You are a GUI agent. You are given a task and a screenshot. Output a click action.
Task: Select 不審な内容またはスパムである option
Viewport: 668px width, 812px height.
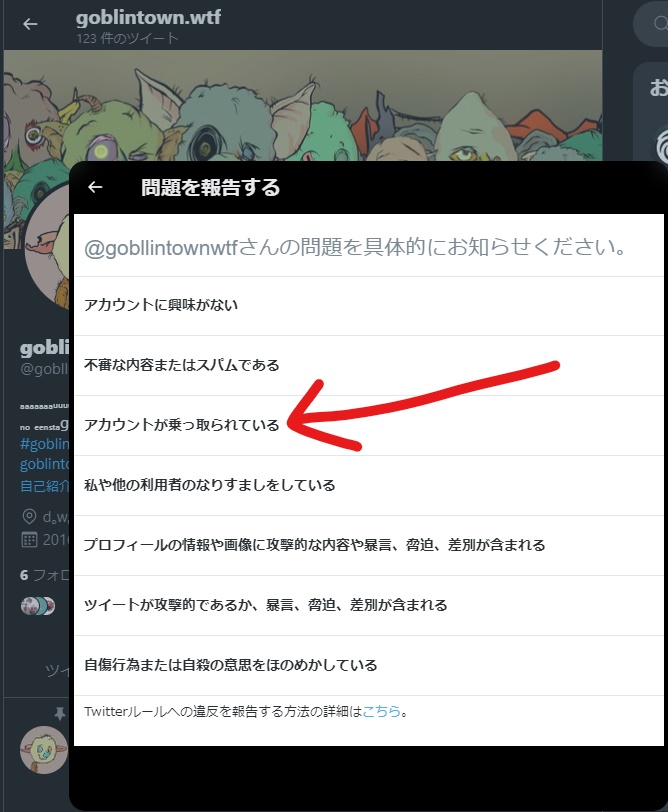(369, 366)
